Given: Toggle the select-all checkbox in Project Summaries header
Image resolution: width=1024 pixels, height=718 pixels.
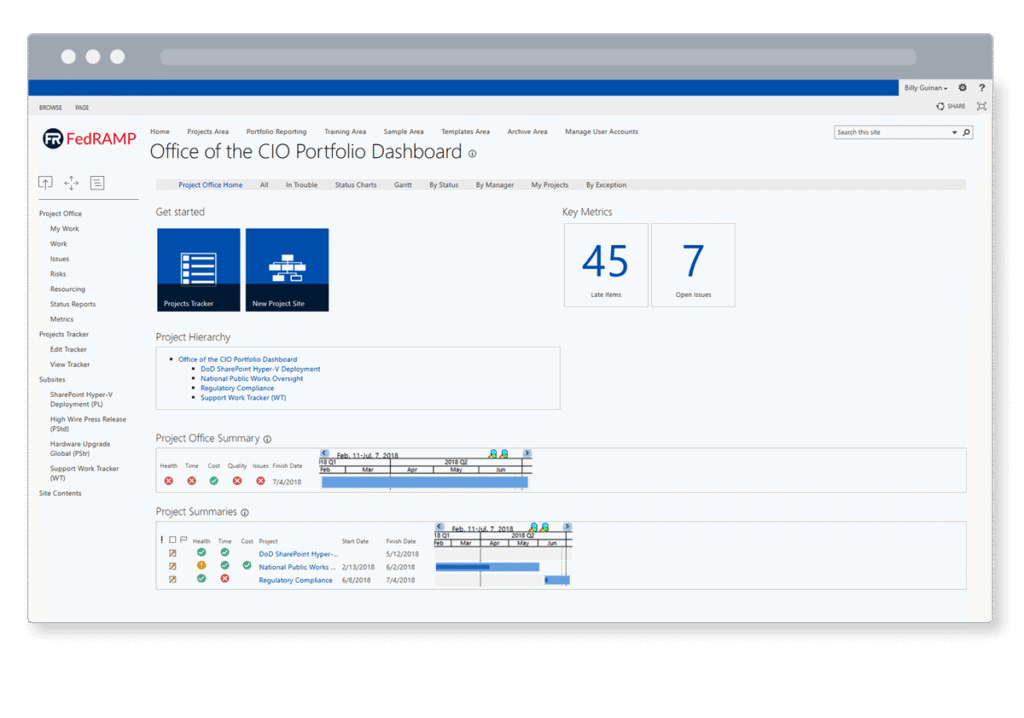Looking at the screenshot, I should 172,540.
